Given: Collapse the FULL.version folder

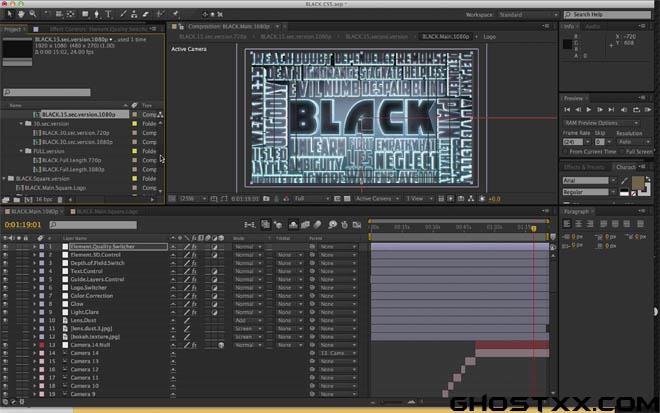Looking at the screenshot, I should [21, 151].
